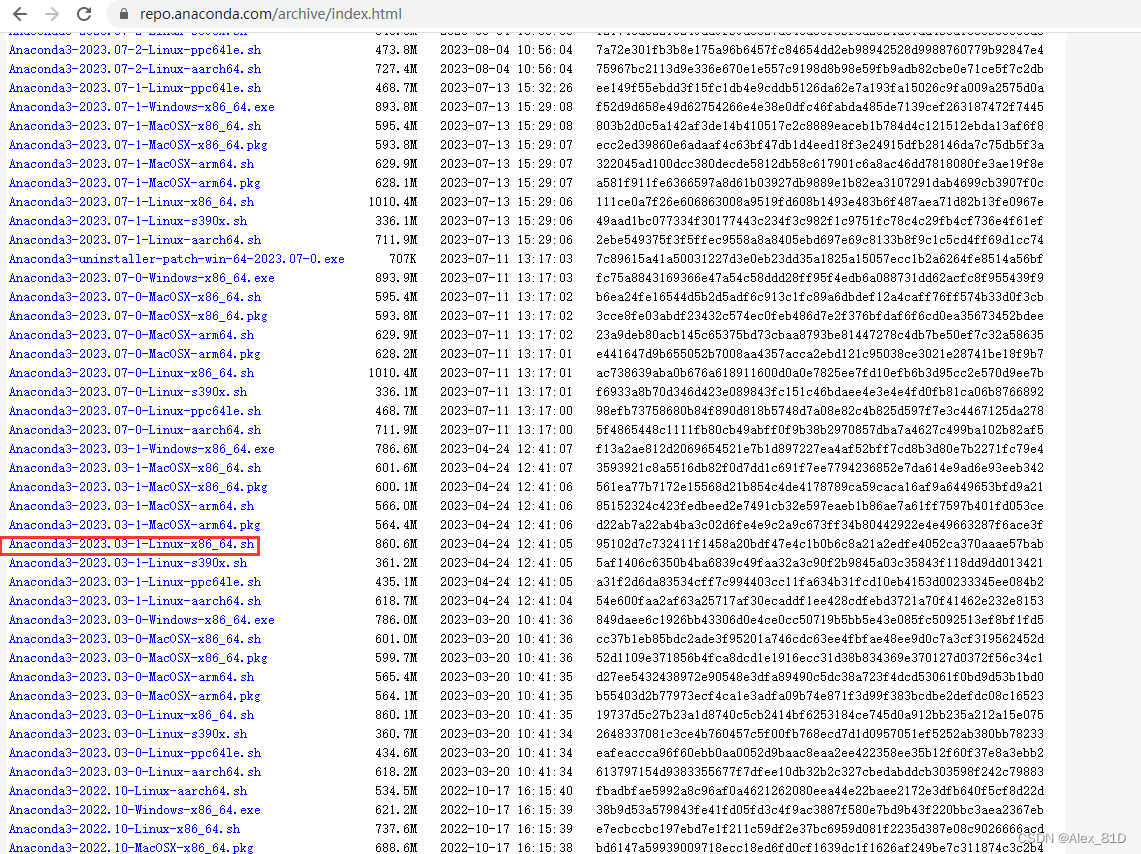Download Anaconda3-2023.03-1-MacOSX-arm64.pkg
Image resolution: width=1141 pixels, height=854 pixels.
pyautogui.click(x=135, y=524)
